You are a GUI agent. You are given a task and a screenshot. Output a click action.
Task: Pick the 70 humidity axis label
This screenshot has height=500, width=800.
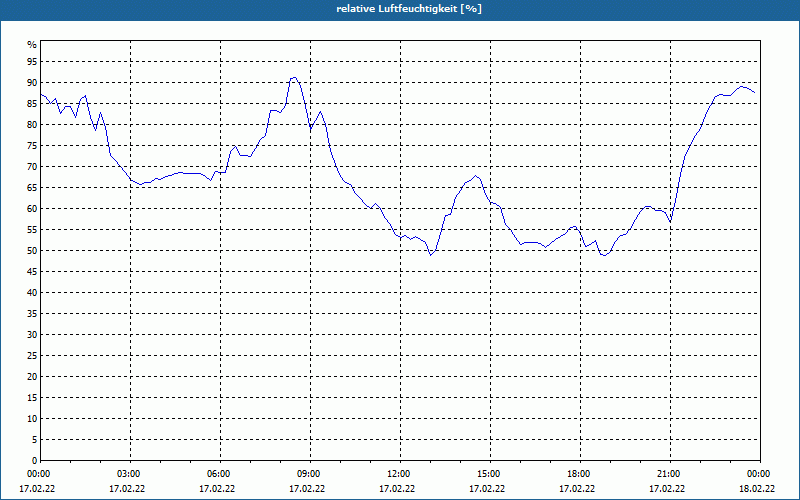point(32,167)
